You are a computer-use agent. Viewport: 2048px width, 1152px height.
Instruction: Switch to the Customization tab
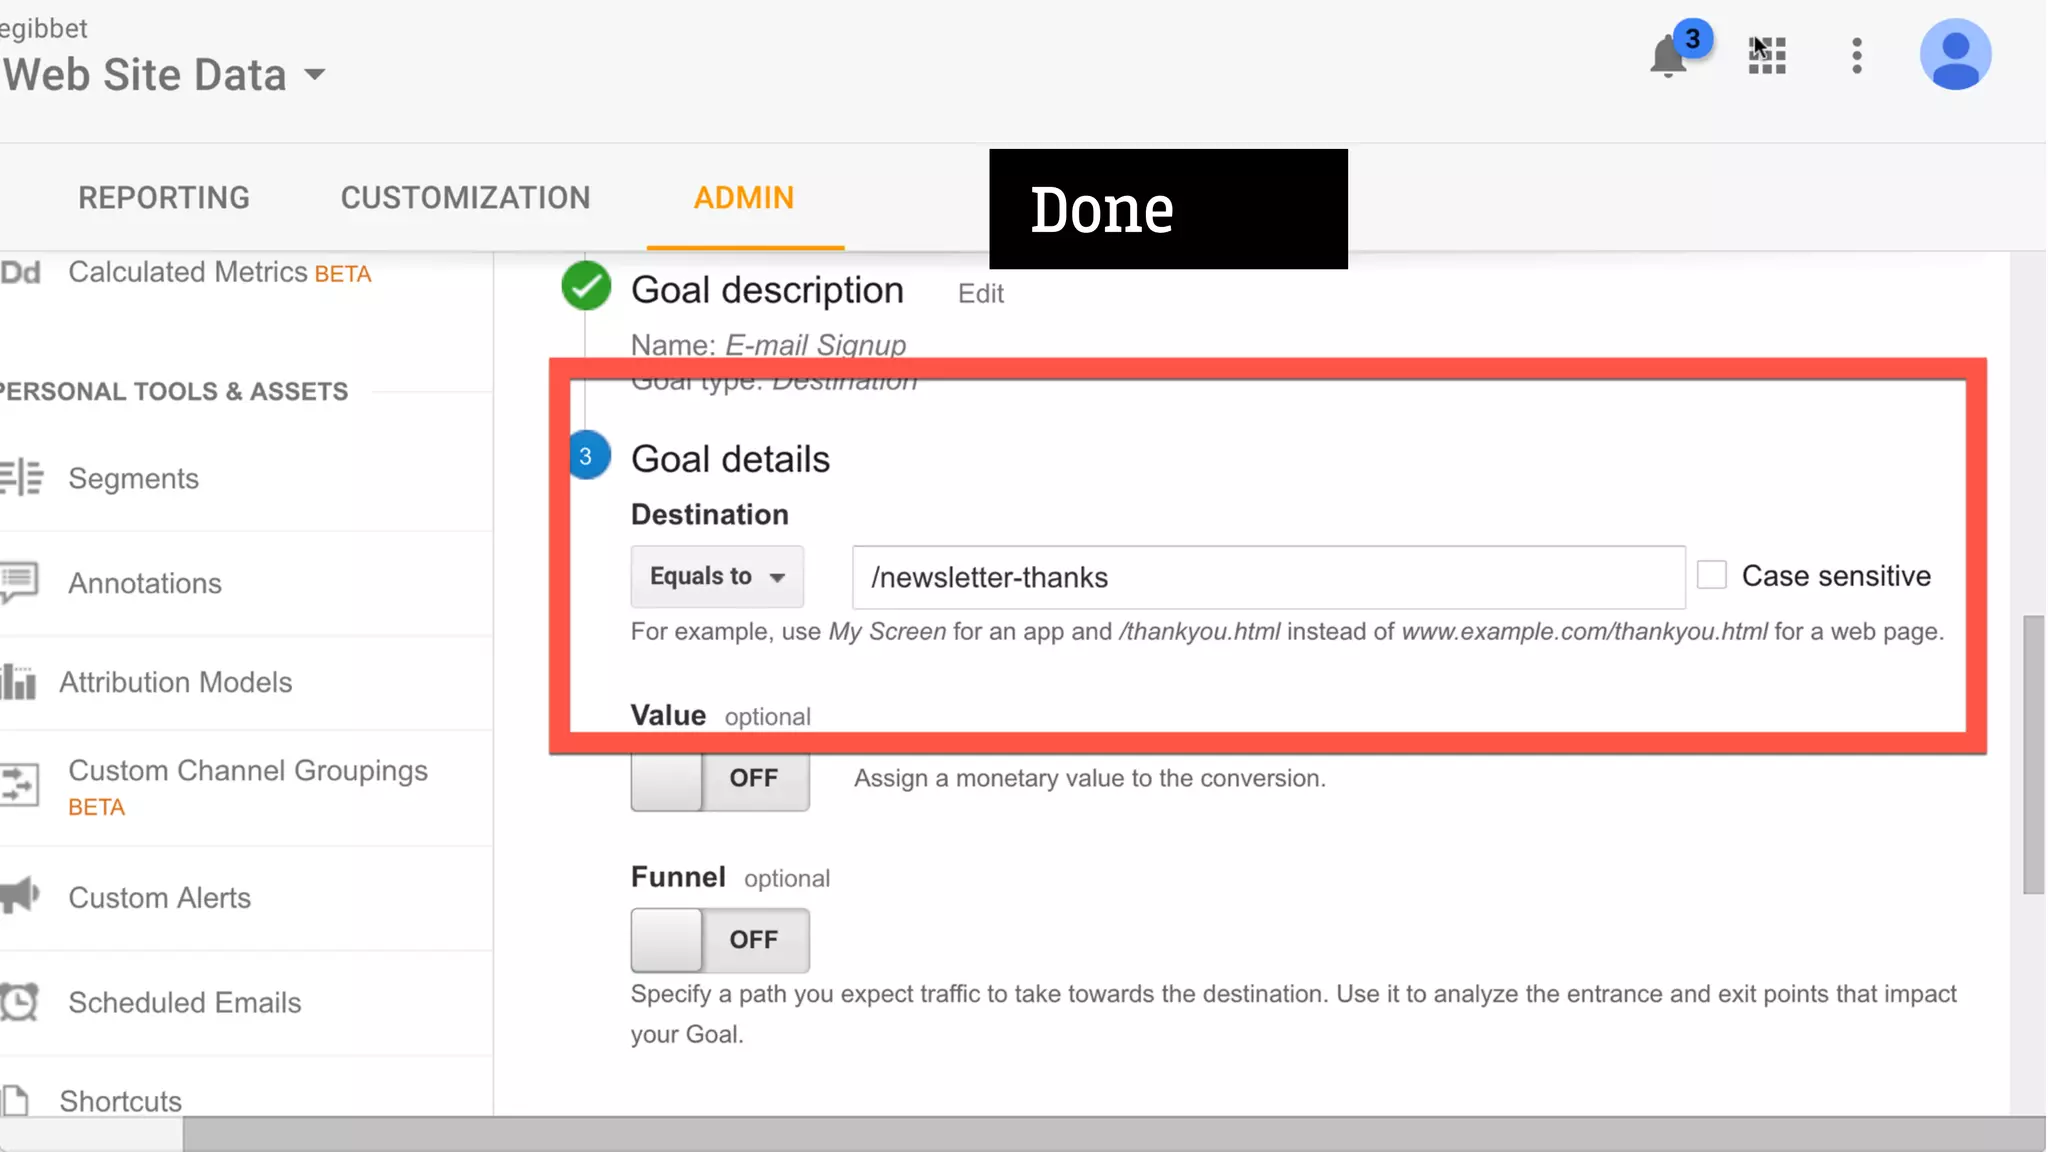[465, 198]
